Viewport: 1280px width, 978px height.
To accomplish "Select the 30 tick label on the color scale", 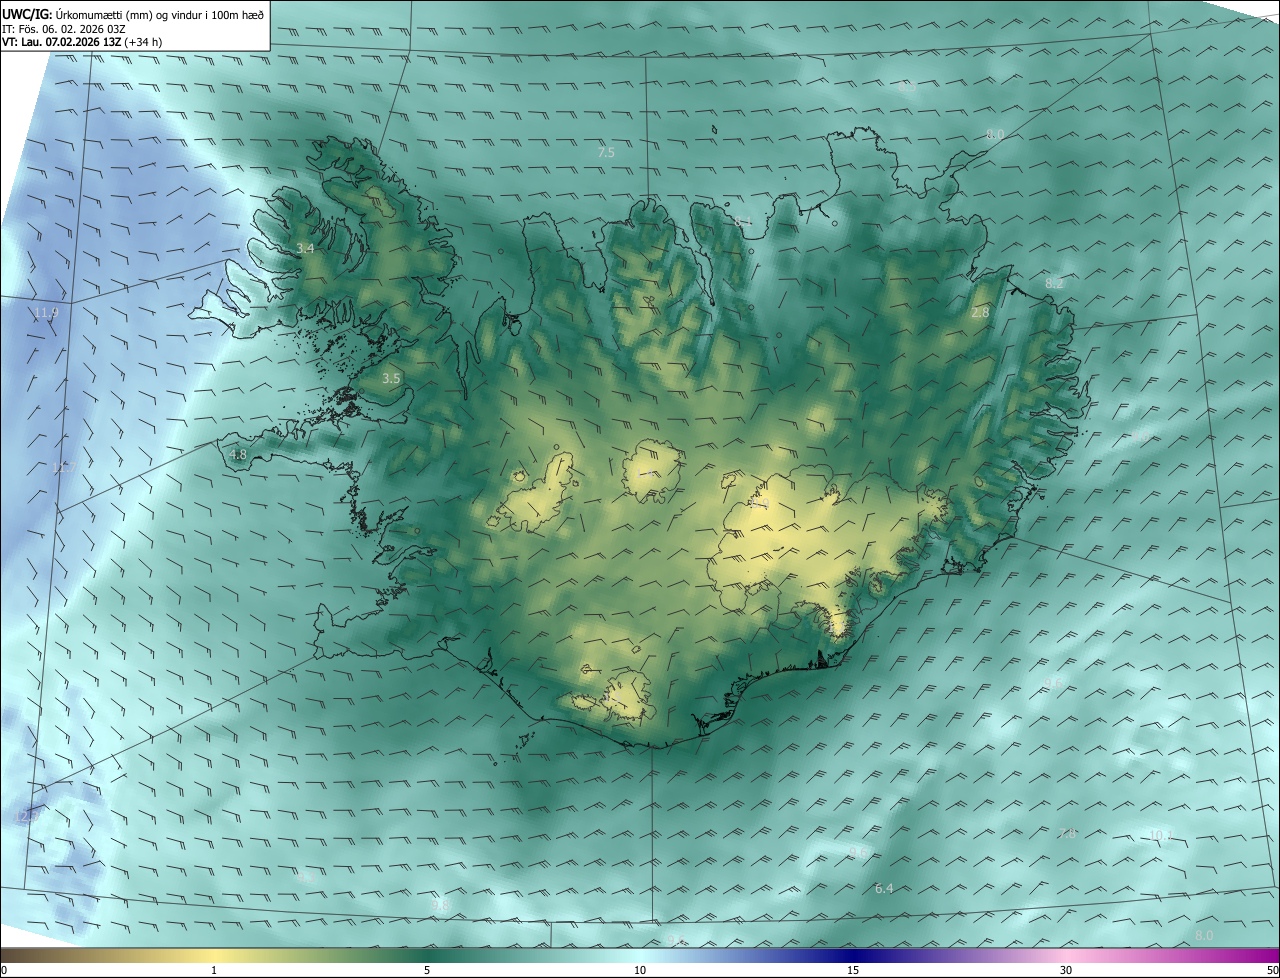I will tap(1066, 970).
